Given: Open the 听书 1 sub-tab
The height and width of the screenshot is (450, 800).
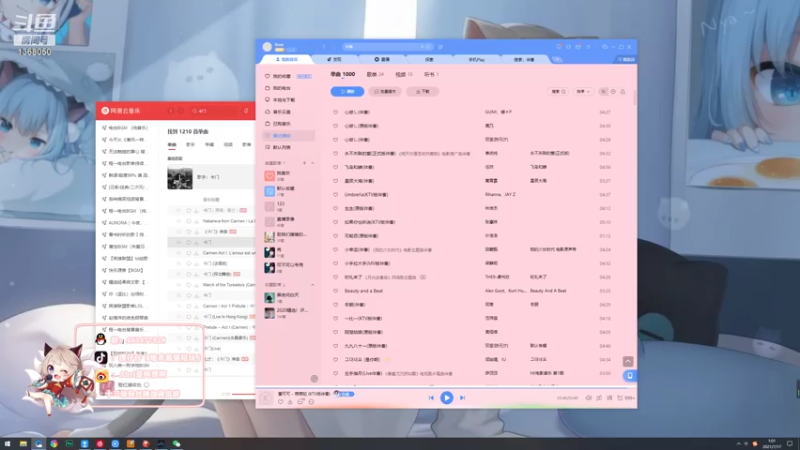Looking at the screenshot, I should [x=431, y=74].
